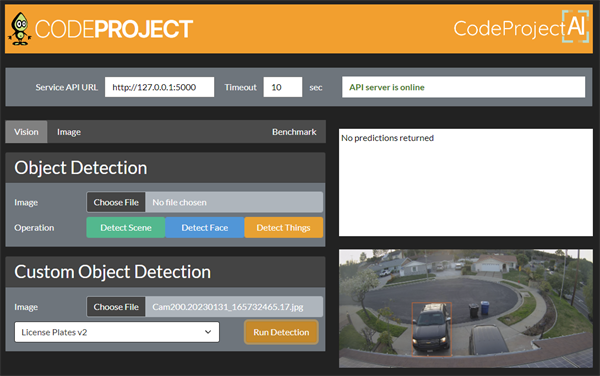Click the Service API URL label
600x376 pixels.
coord(67,87)
